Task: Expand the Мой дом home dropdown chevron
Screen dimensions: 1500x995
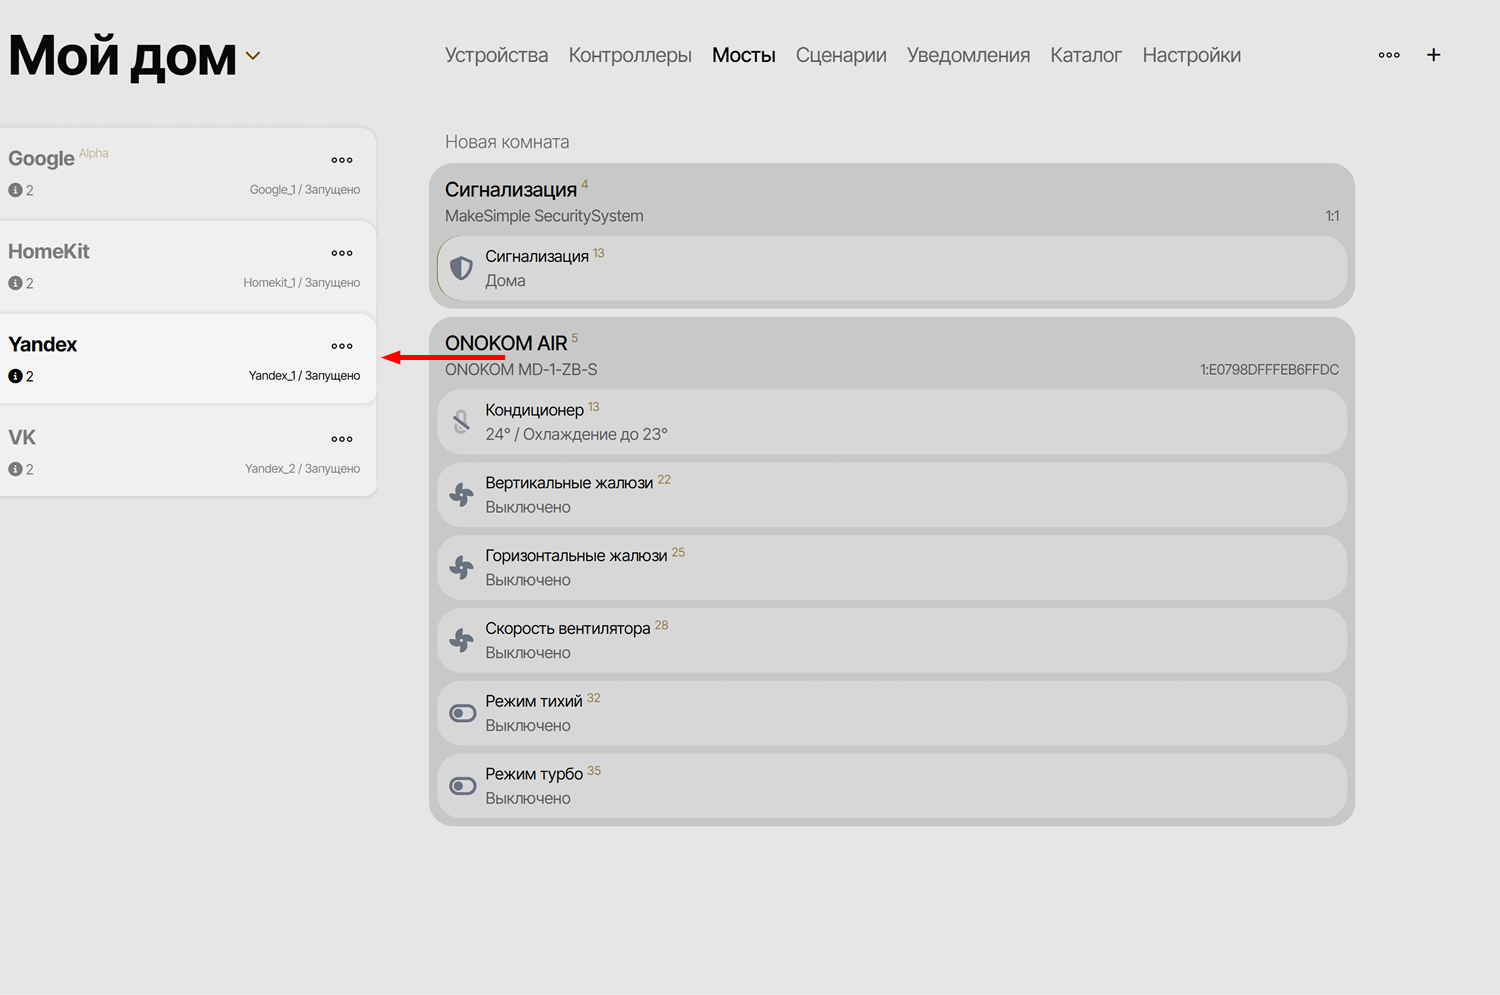Action: point(253,56)
